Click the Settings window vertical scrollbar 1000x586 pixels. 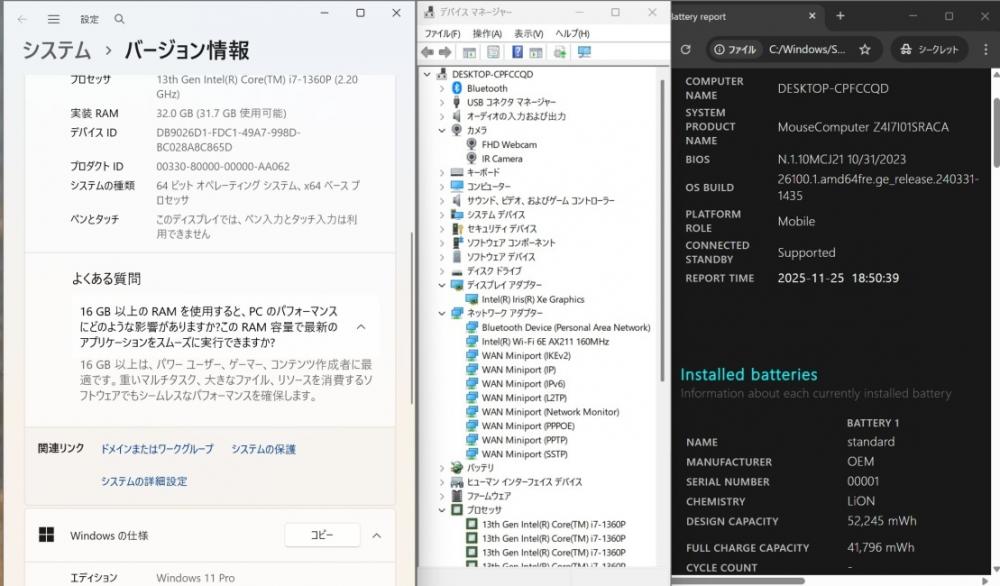click(412, 317)
